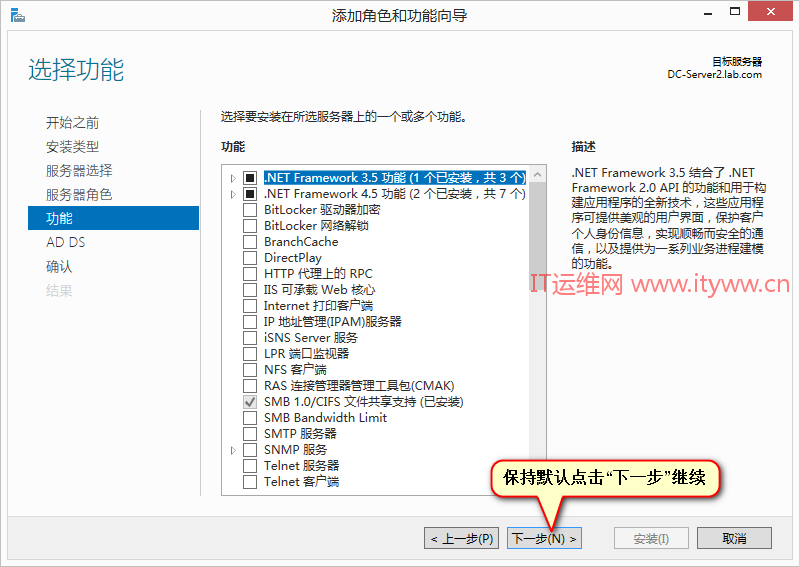This screenshot has width=799, height=567.
Task: Check IIS 可承载 Web 核心 checkbox
Action: (x=250, y=290)
